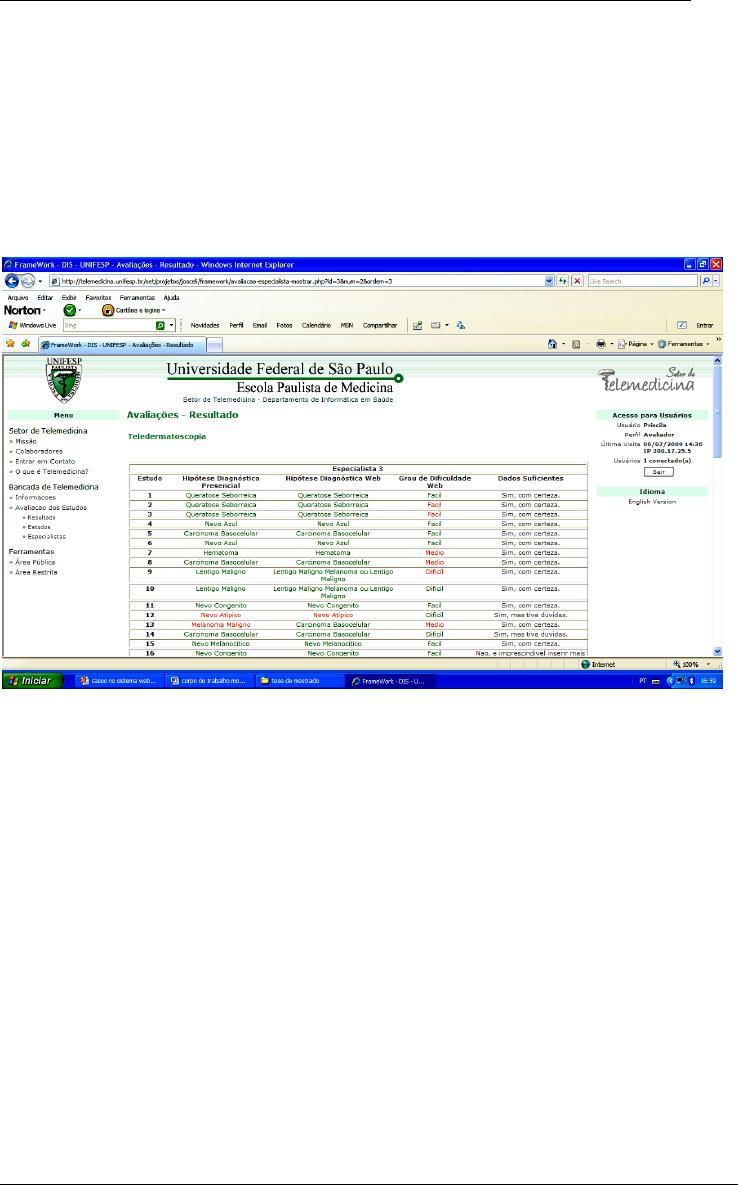
Task: Click the Live Search input box
Action: pyautogui.click(x=643, y=281)
